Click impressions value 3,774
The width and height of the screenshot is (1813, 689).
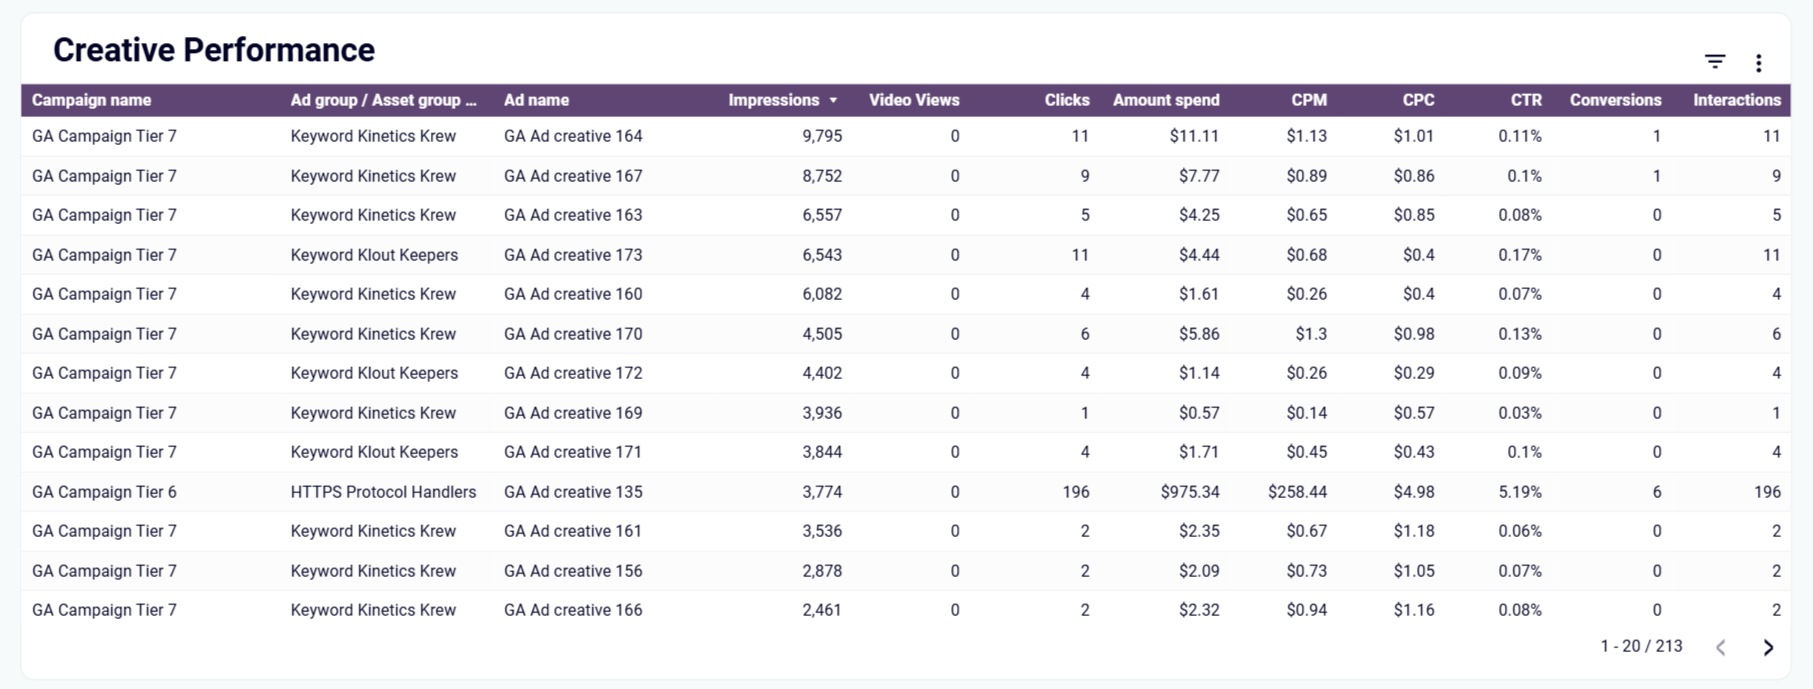pyautogui.click(x=822, y=492)
